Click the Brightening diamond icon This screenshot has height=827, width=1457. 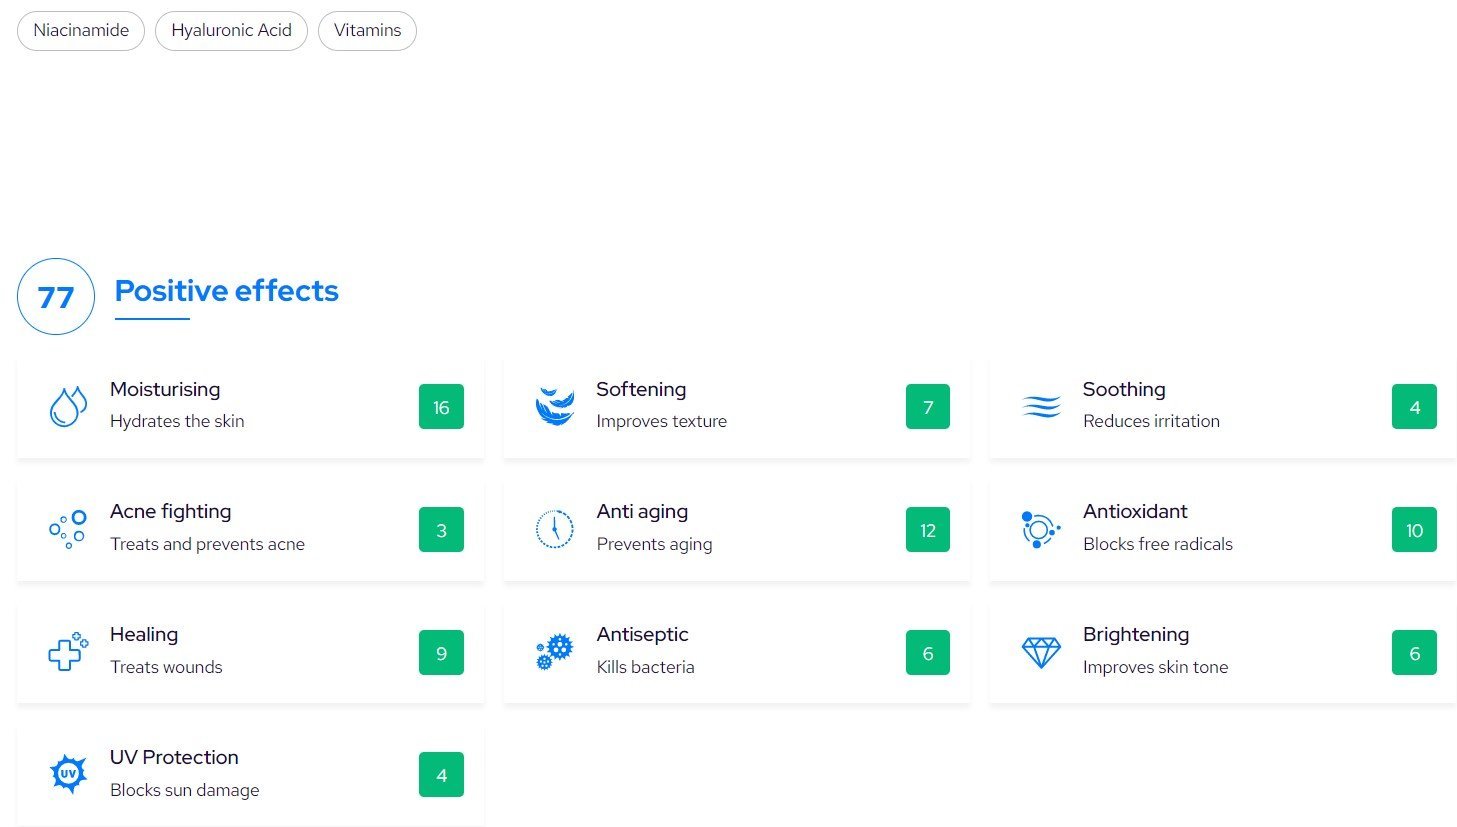(1041, 653)
